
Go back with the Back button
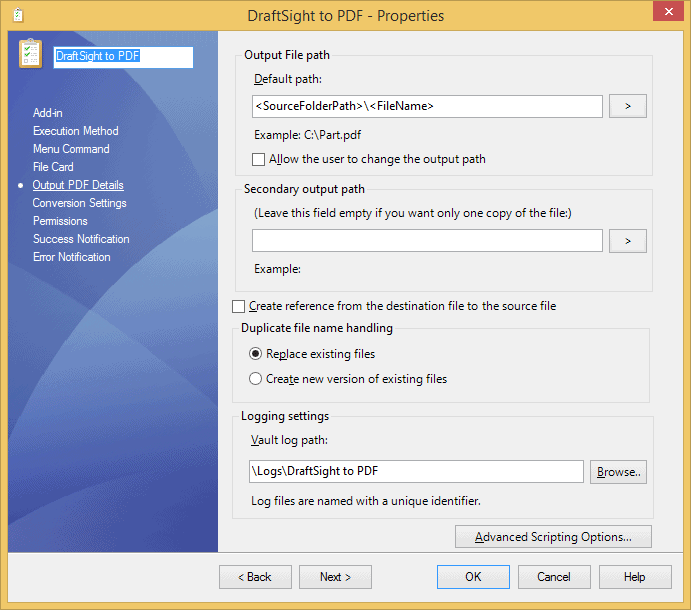tap(255, 577)
